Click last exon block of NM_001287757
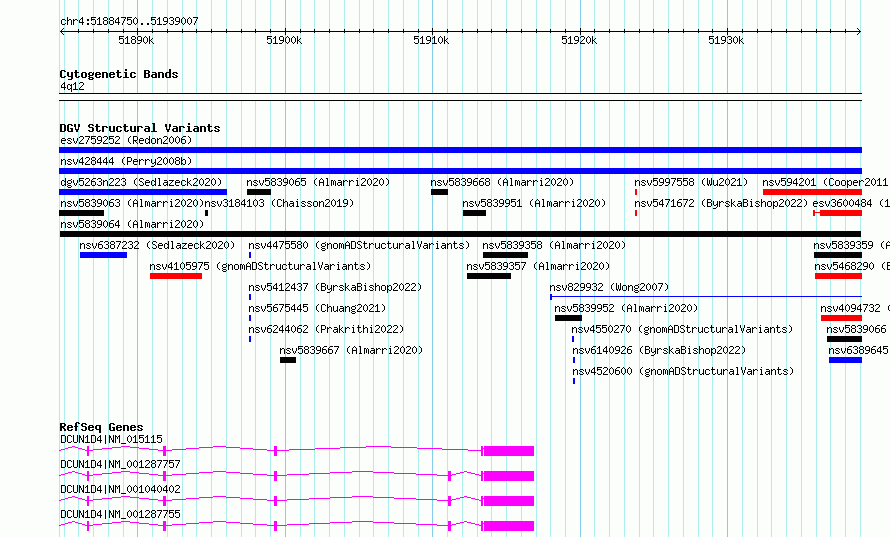This screenshot has width=890, height=537. 509,476
